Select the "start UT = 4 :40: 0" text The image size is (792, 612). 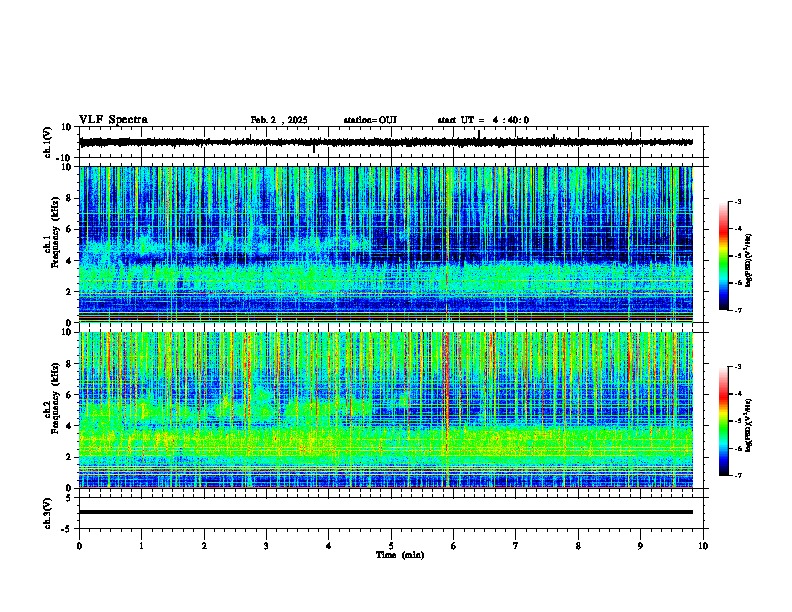pyautogui.click(x=483, y=120)
